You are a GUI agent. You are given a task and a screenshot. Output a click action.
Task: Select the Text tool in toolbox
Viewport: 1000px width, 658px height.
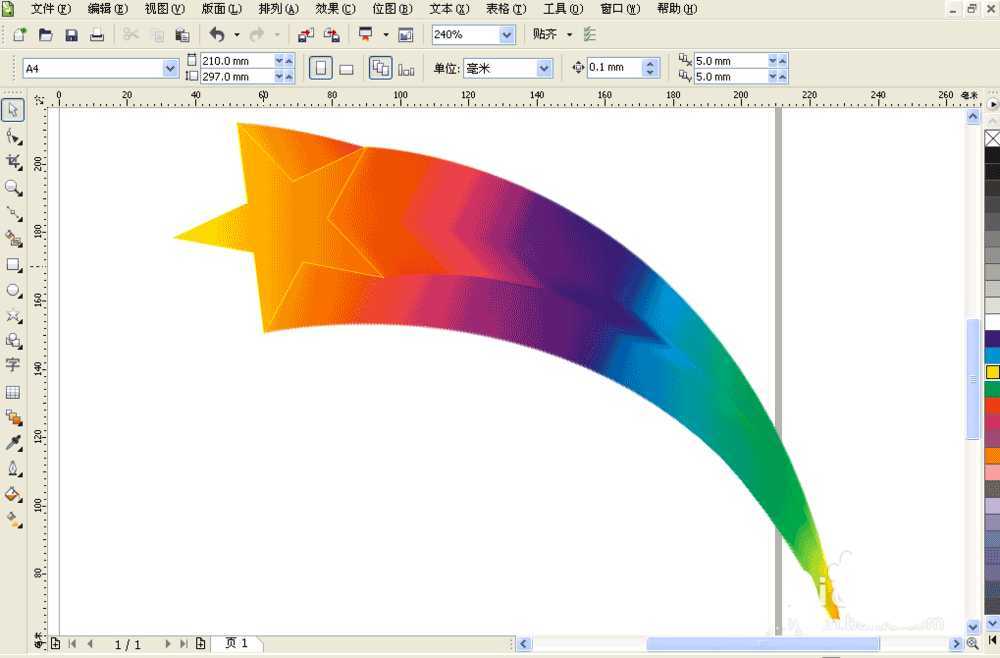[13, 366]
